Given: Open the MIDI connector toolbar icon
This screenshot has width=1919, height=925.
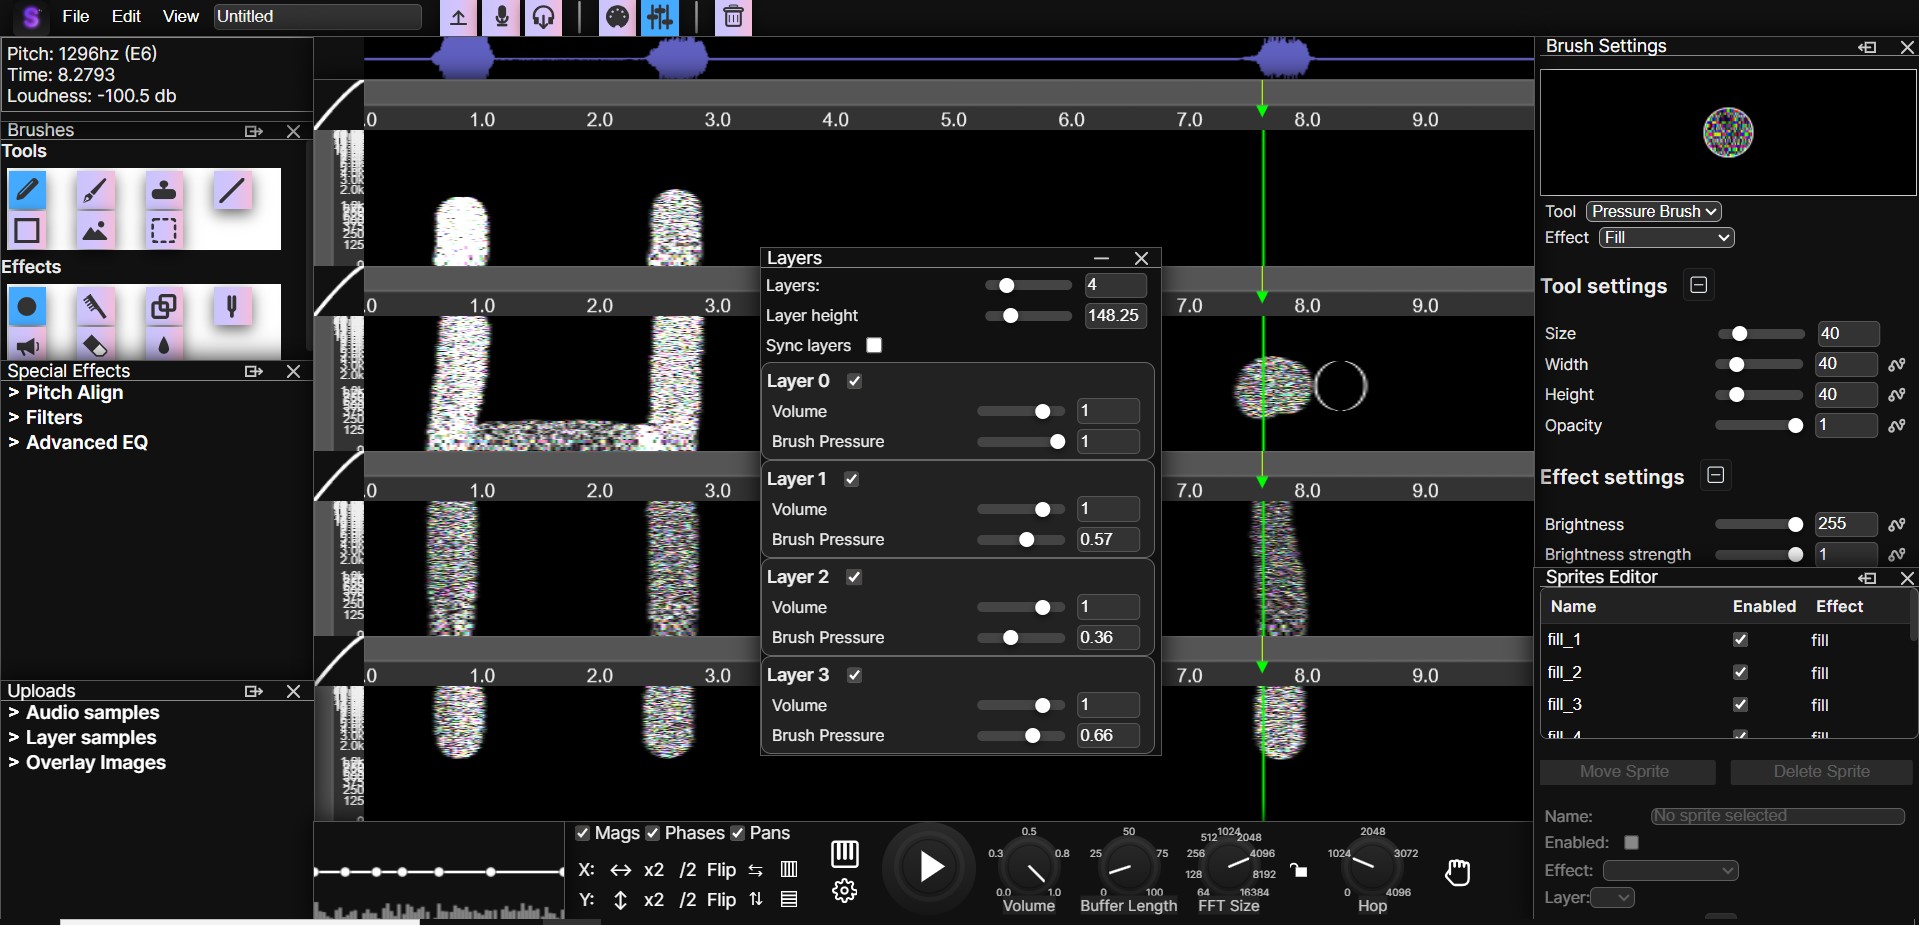Looking at the screenshot, I should (x=618, y=17).
